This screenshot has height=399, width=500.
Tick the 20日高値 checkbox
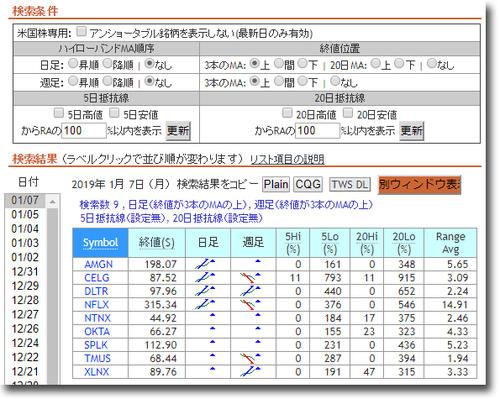287,113
